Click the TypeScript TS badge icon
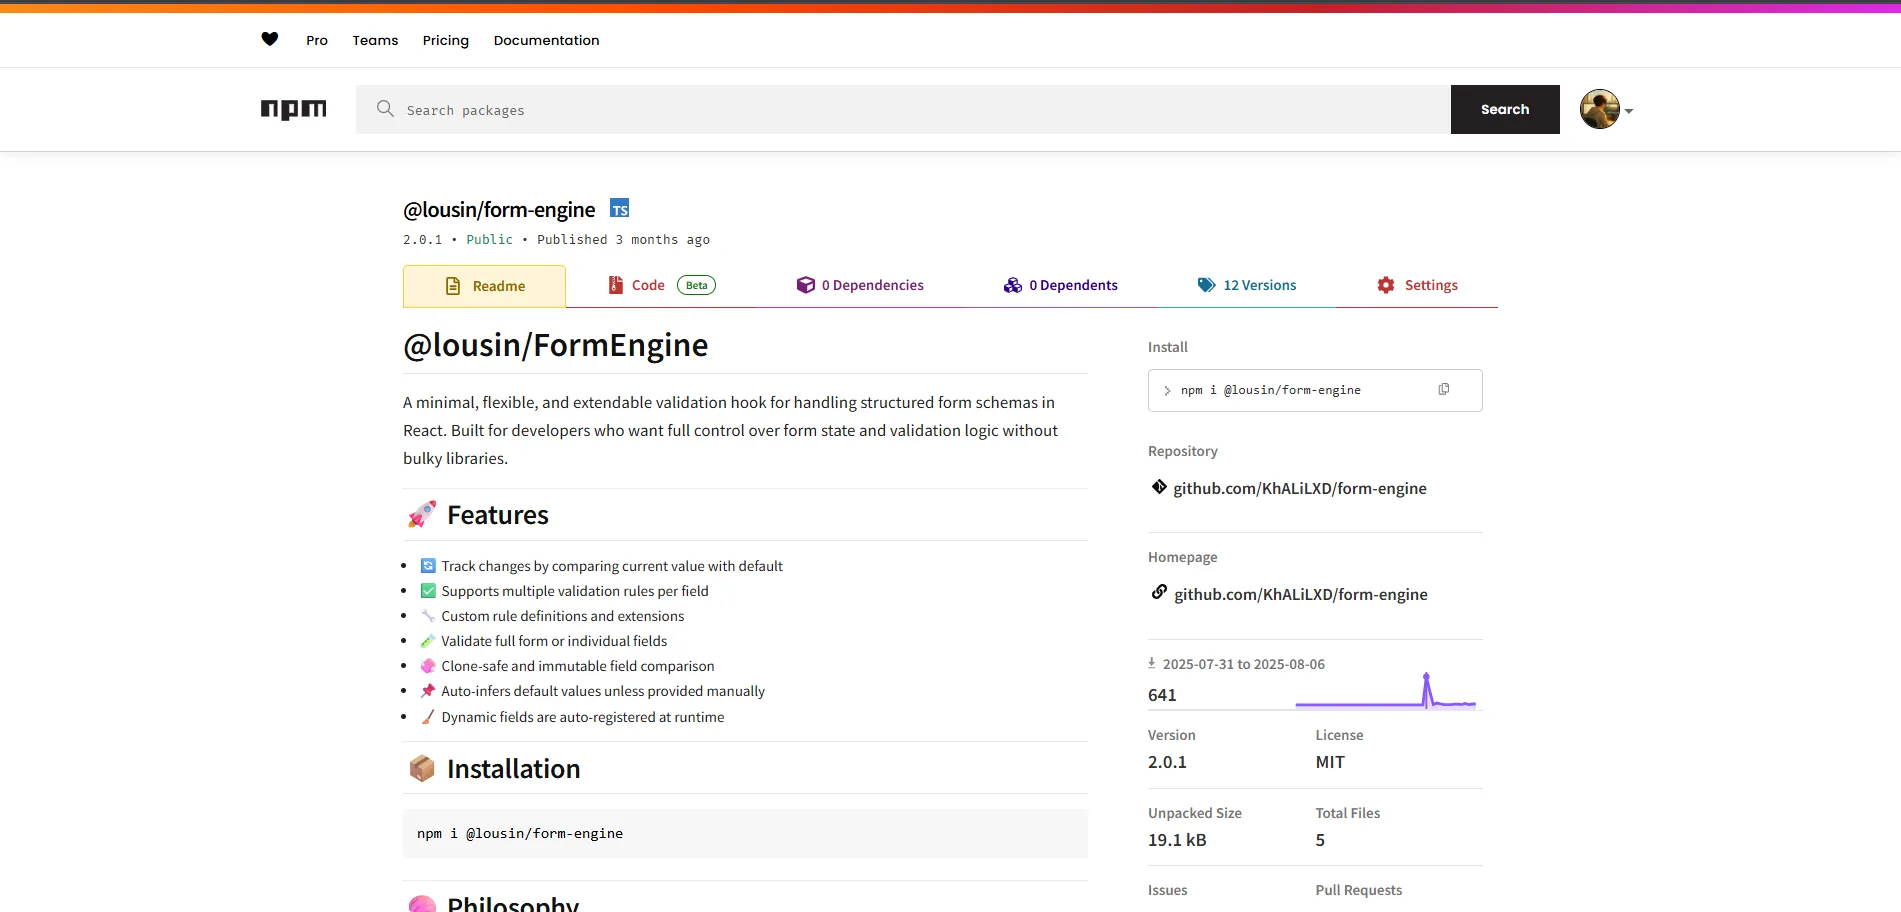Viewport: 1901px width, 912px height. point(620,208)
